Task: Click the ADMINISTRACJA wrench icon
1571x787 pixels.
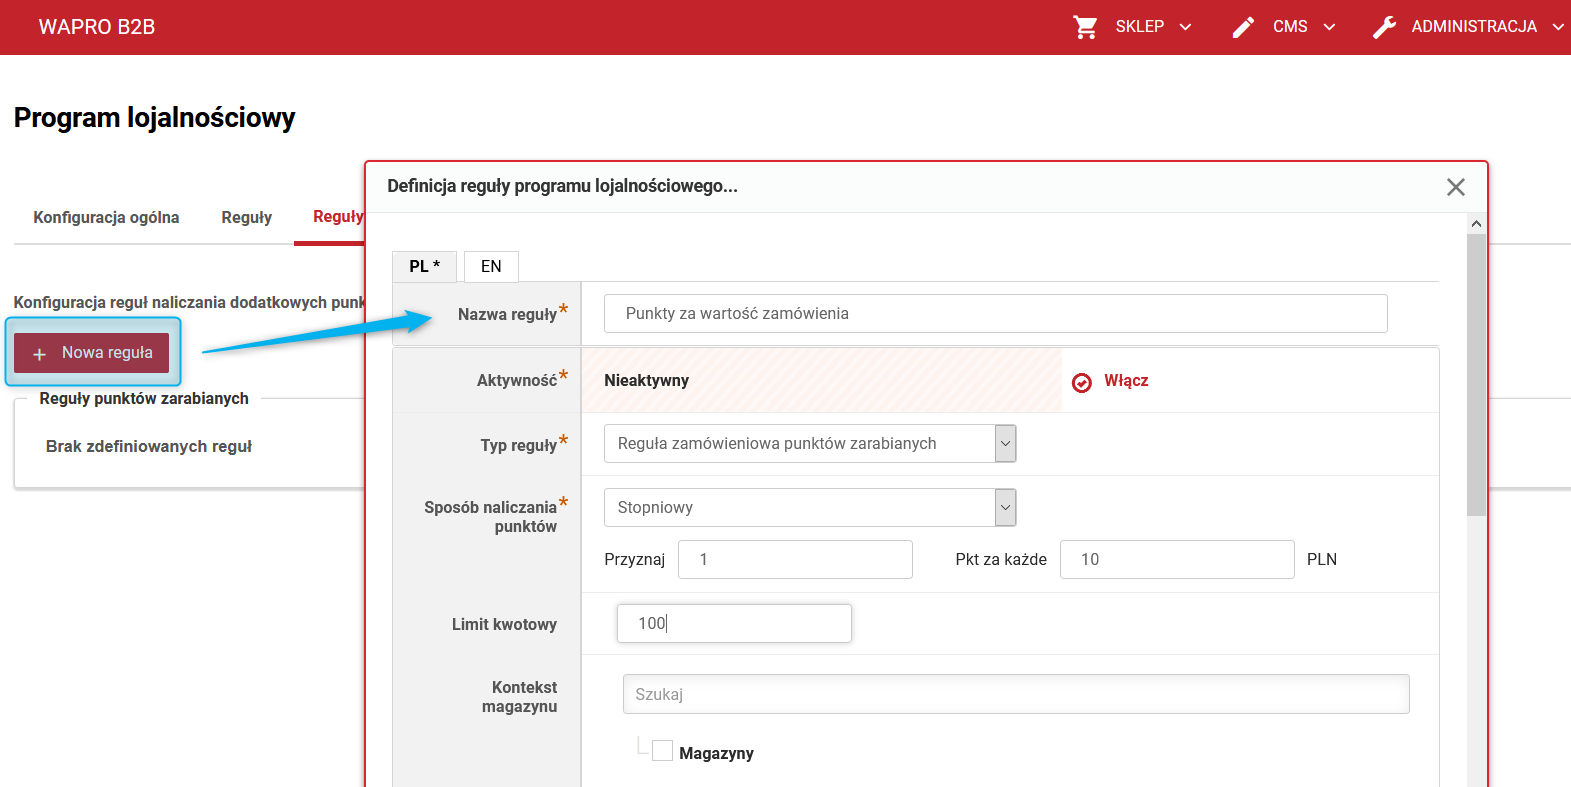Action: (x=1384, y=27)
